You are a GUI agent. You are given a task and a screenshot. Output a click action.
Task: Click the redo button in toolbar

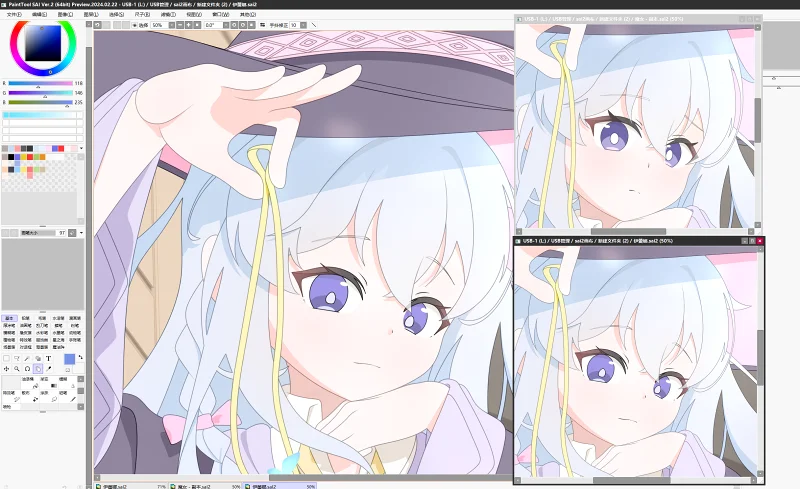pyautogui.click(x=106, y=25)
